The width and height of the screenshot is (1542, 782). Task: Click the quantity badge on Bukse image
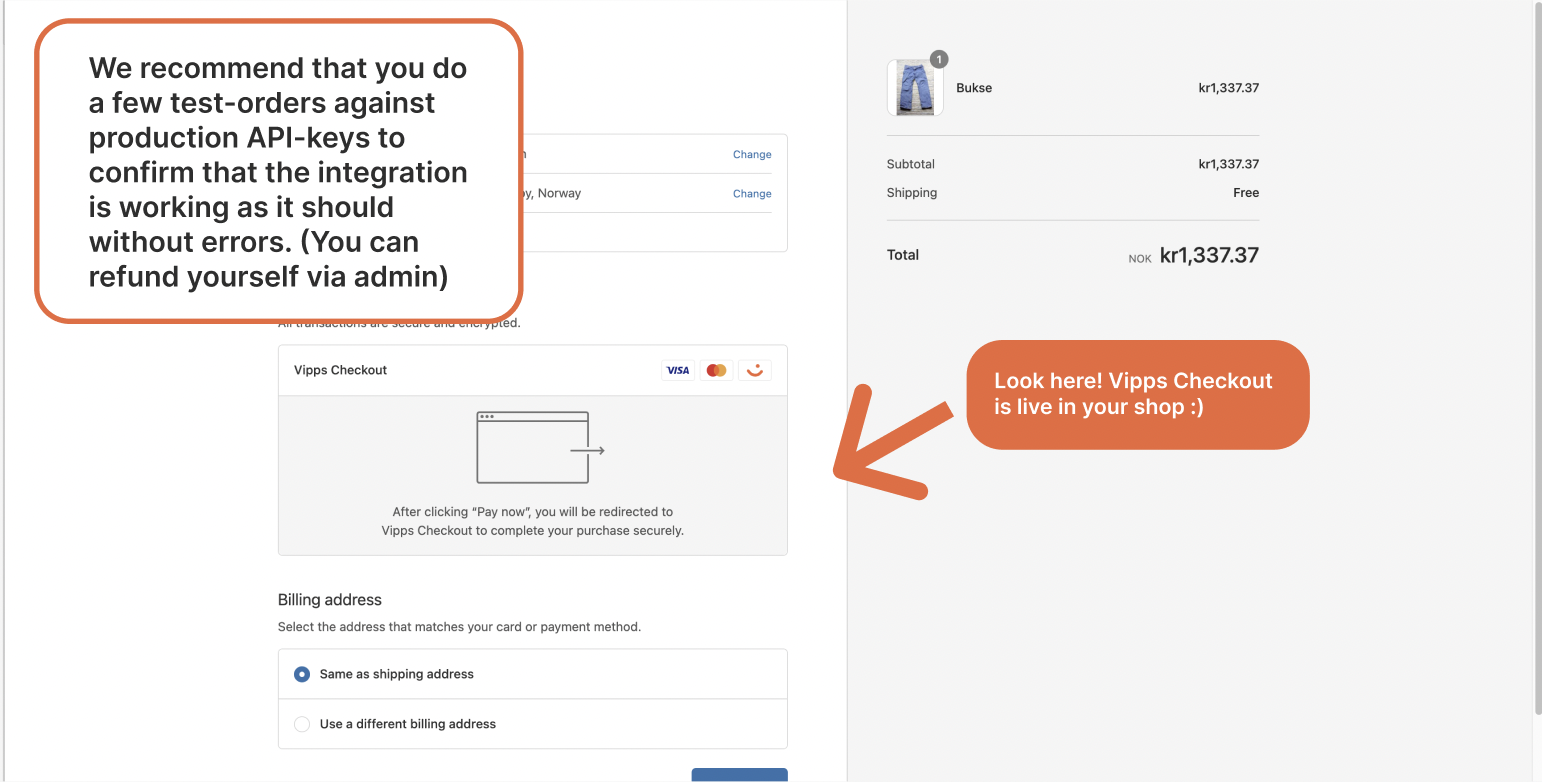(x=939, y=60)
